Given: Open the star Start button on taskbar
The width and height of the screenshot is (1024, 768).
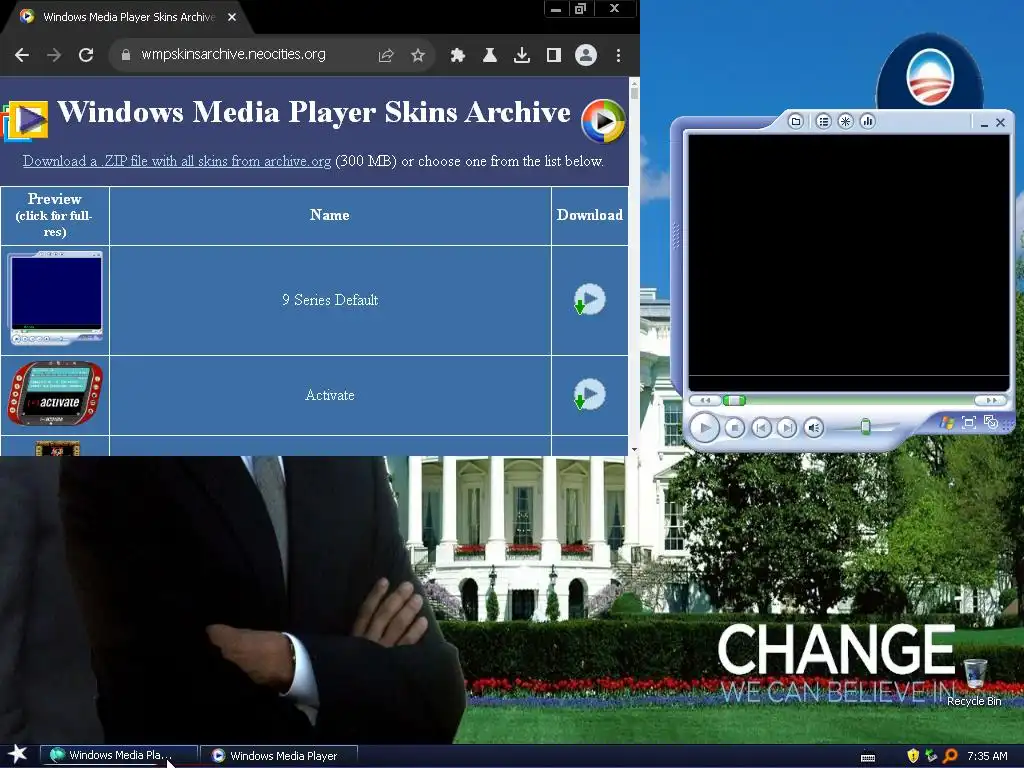Looking at the screenshot, I should pos(18,754).
